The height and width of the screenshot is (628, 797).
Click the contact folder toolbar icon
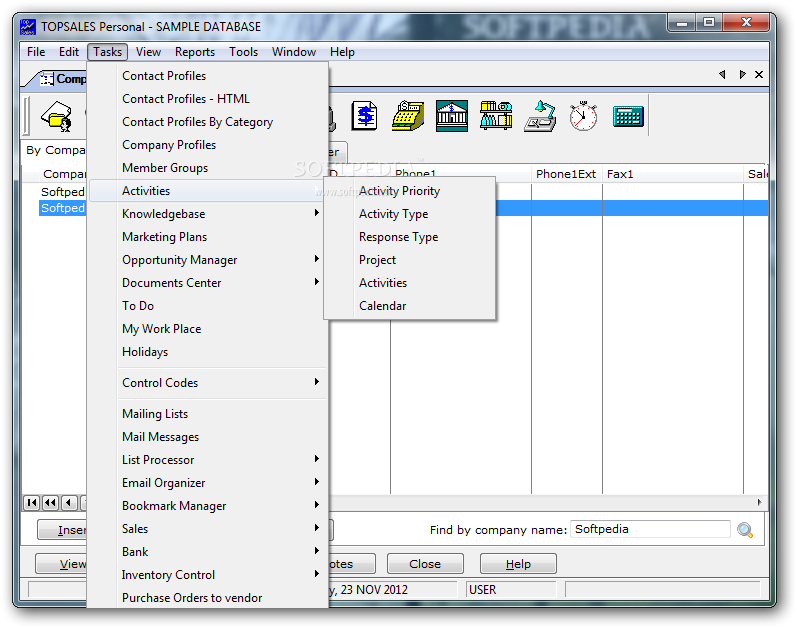point(57,116)
